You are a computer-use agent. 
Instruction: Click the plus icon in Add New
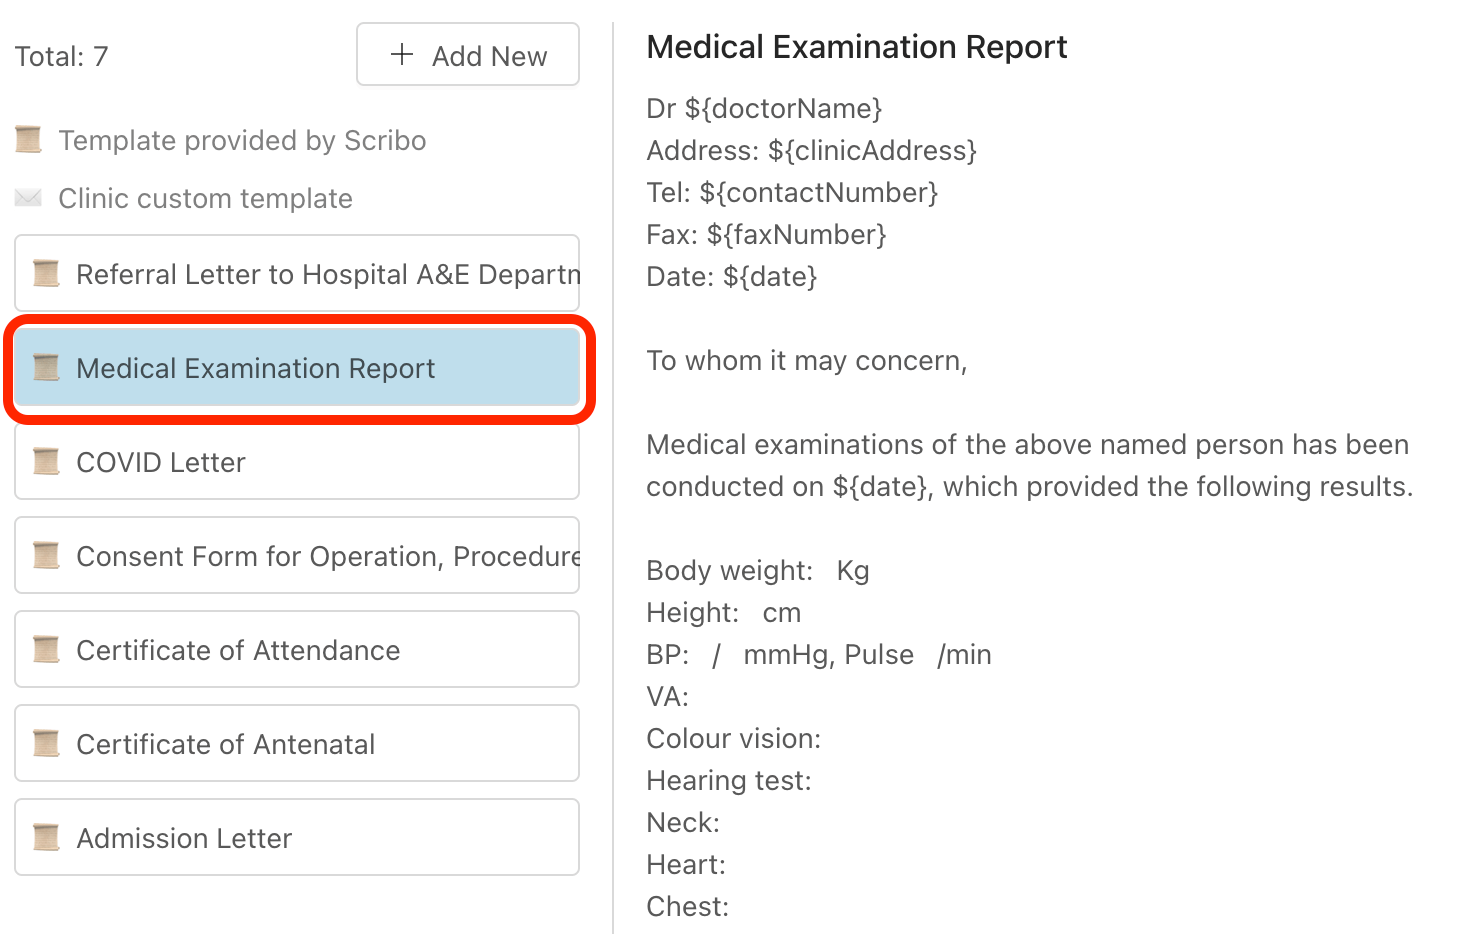pyautogui.click(x=402, y=55)
